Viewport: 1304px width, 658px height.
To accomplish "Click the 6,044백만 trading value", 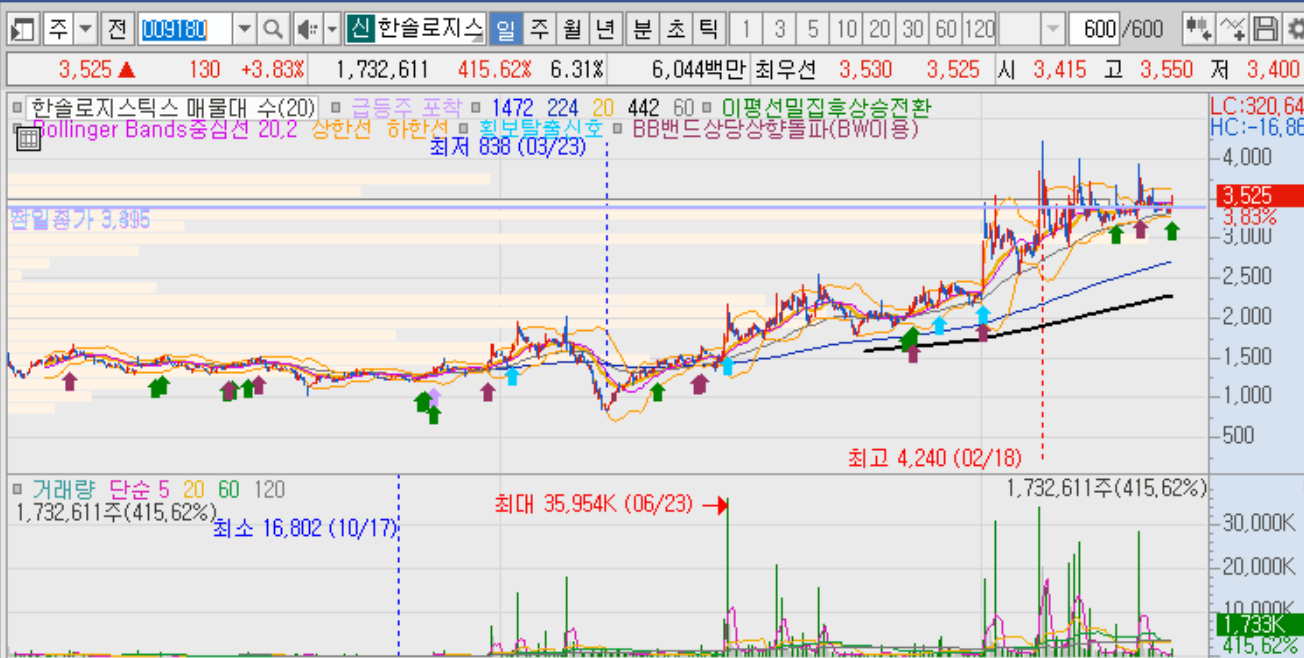I will 698,70.
